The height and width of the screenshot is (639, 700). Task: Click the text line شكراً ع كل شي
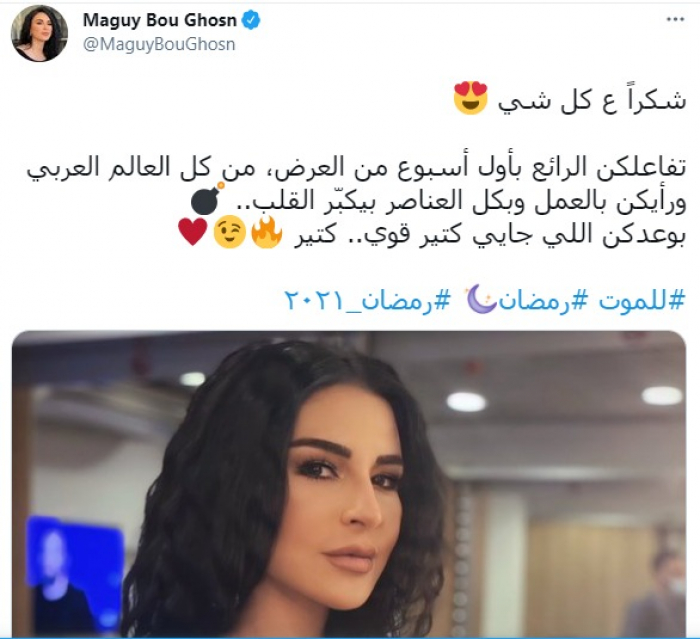click(592, 100)
